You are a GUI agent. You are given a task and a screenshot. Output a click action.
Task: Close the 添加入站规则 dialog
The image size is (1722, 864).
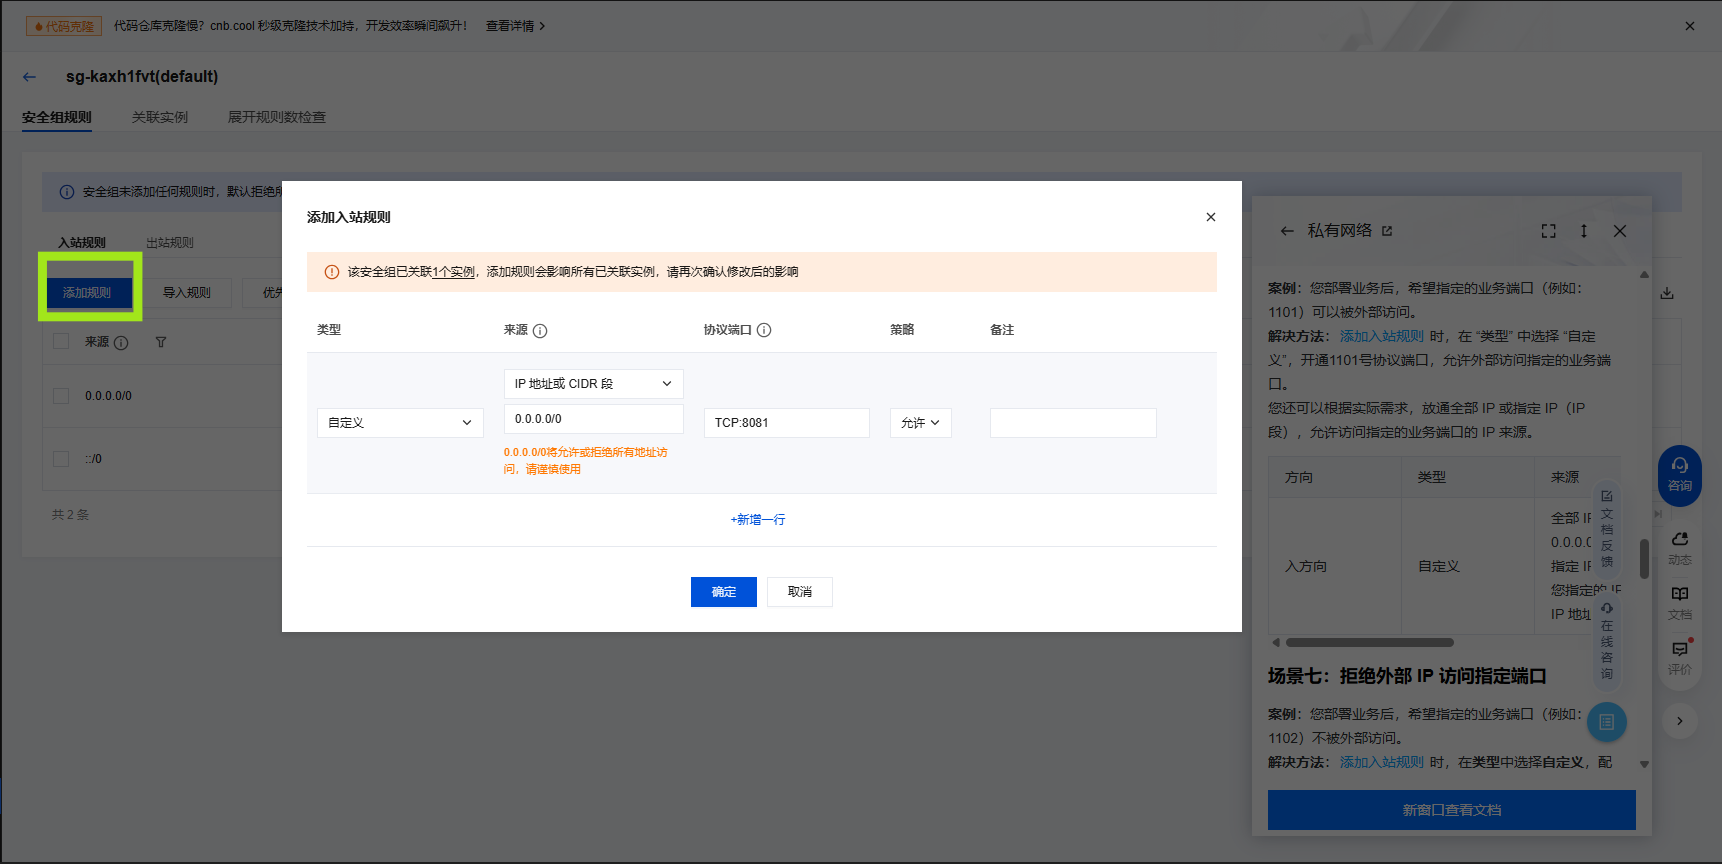coord(1210,217)
